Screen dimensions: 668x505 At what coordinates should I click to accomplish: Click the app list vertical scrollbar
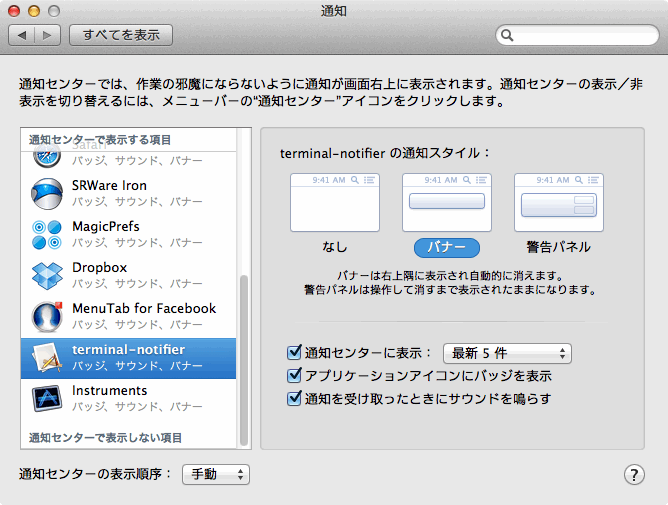[x=244, y=361]
